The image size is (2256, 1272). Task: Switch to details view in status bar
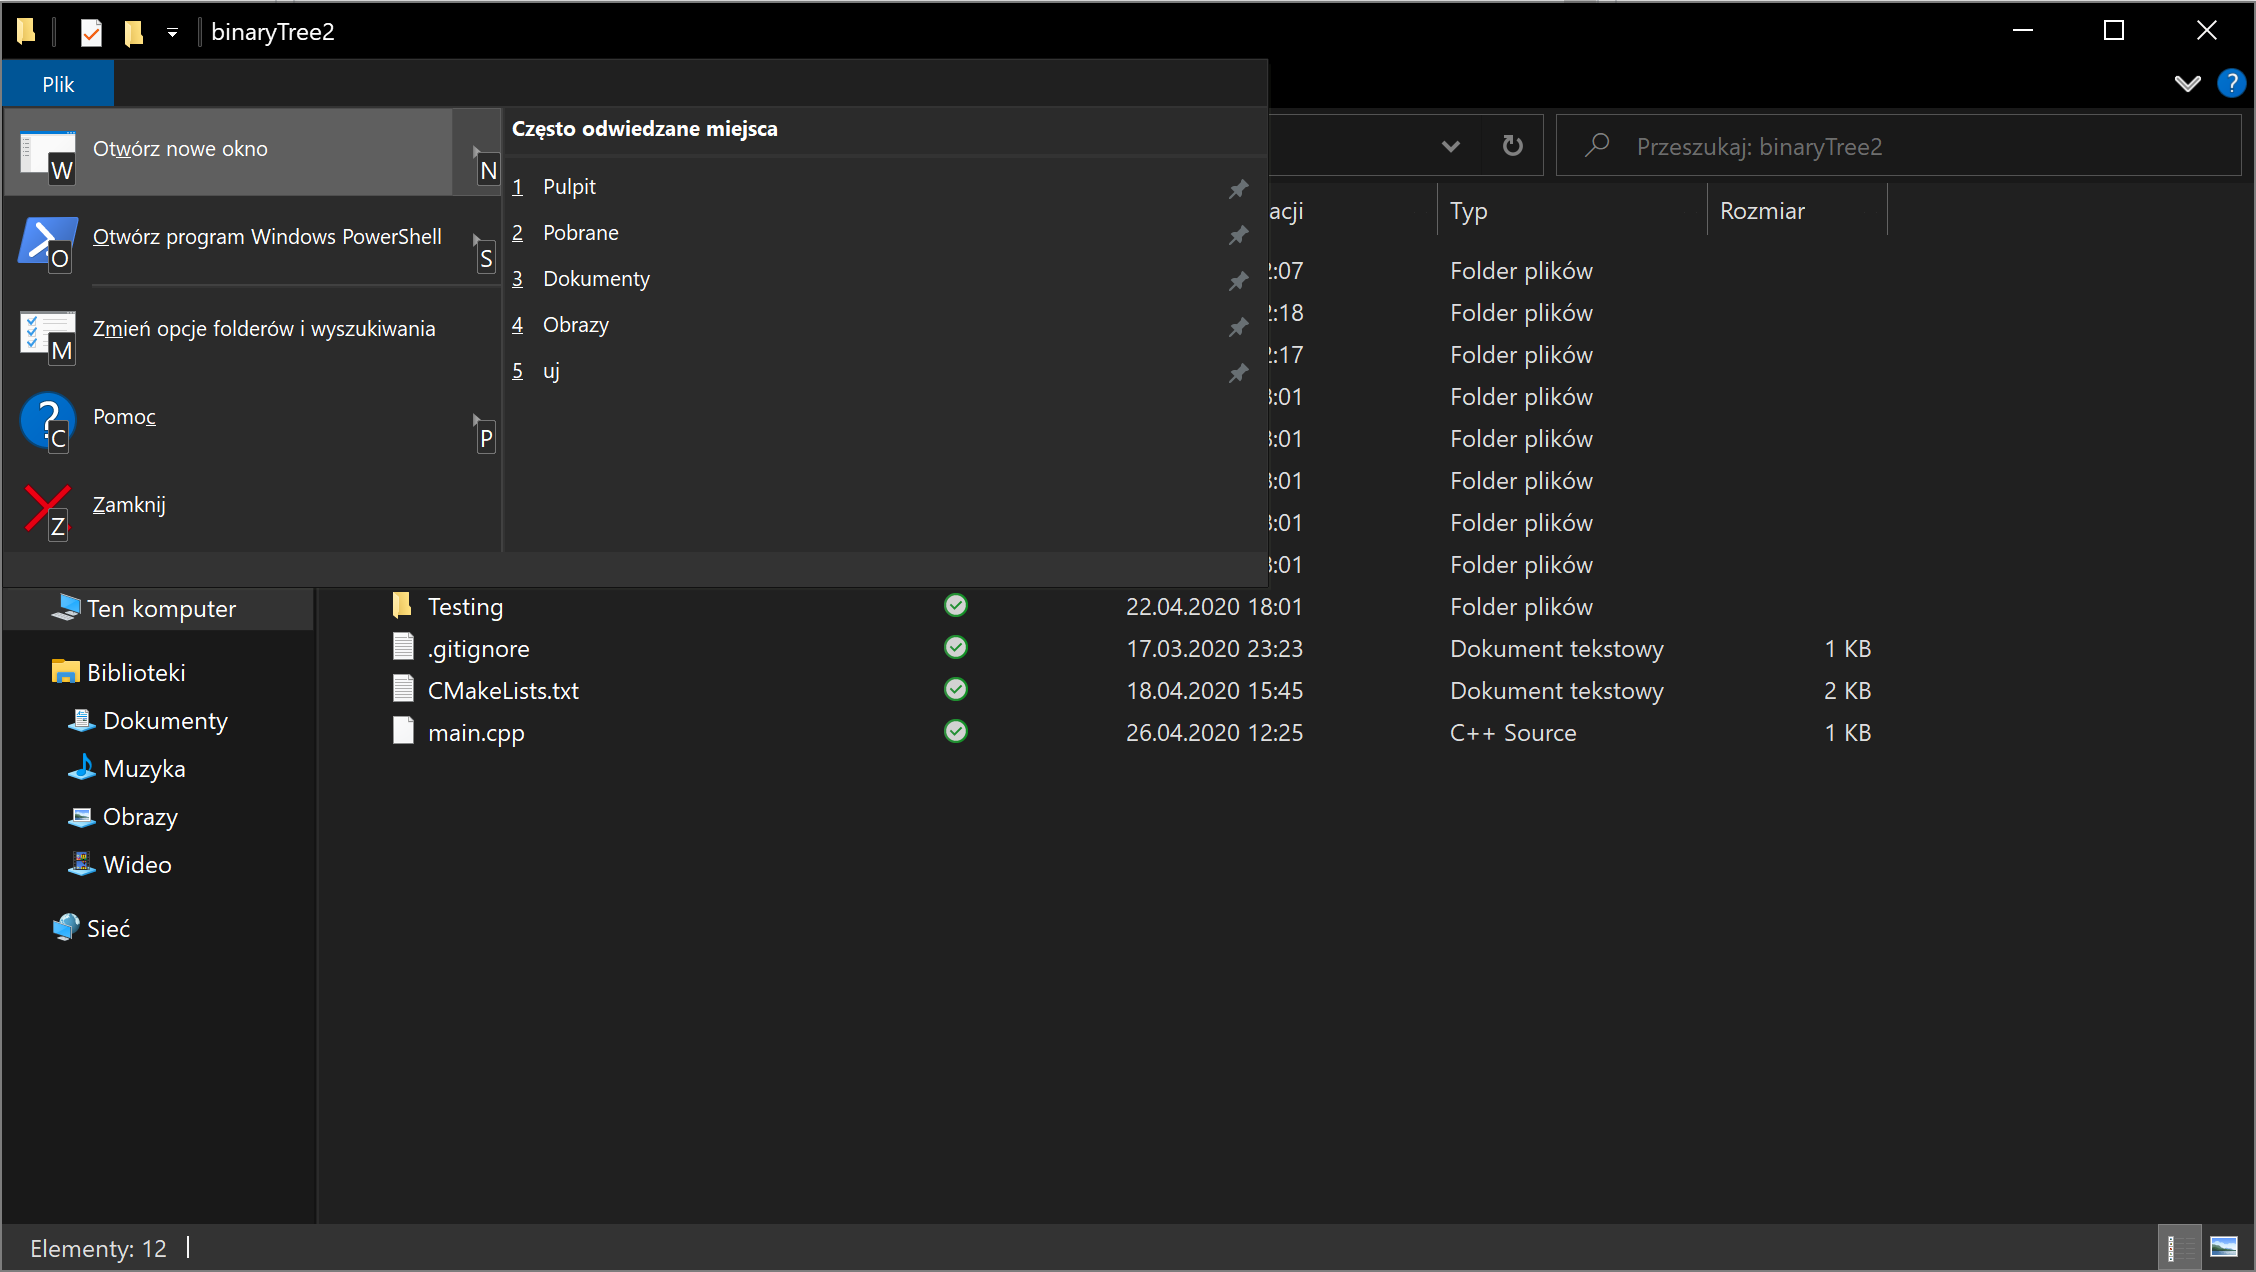(2178, 1247)
